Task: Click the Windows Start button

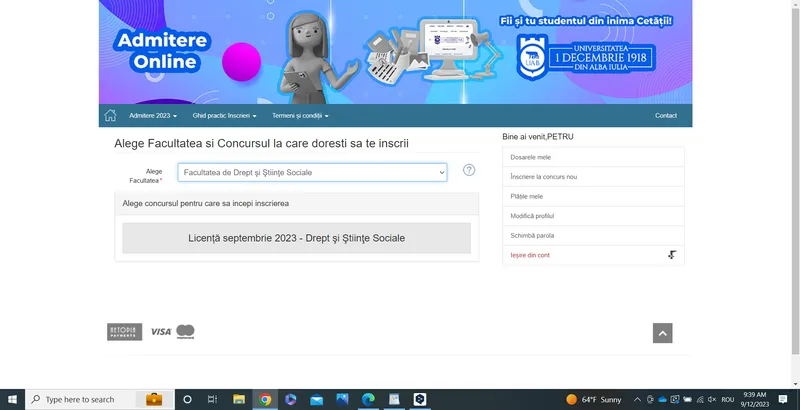Action: point(11,399)
